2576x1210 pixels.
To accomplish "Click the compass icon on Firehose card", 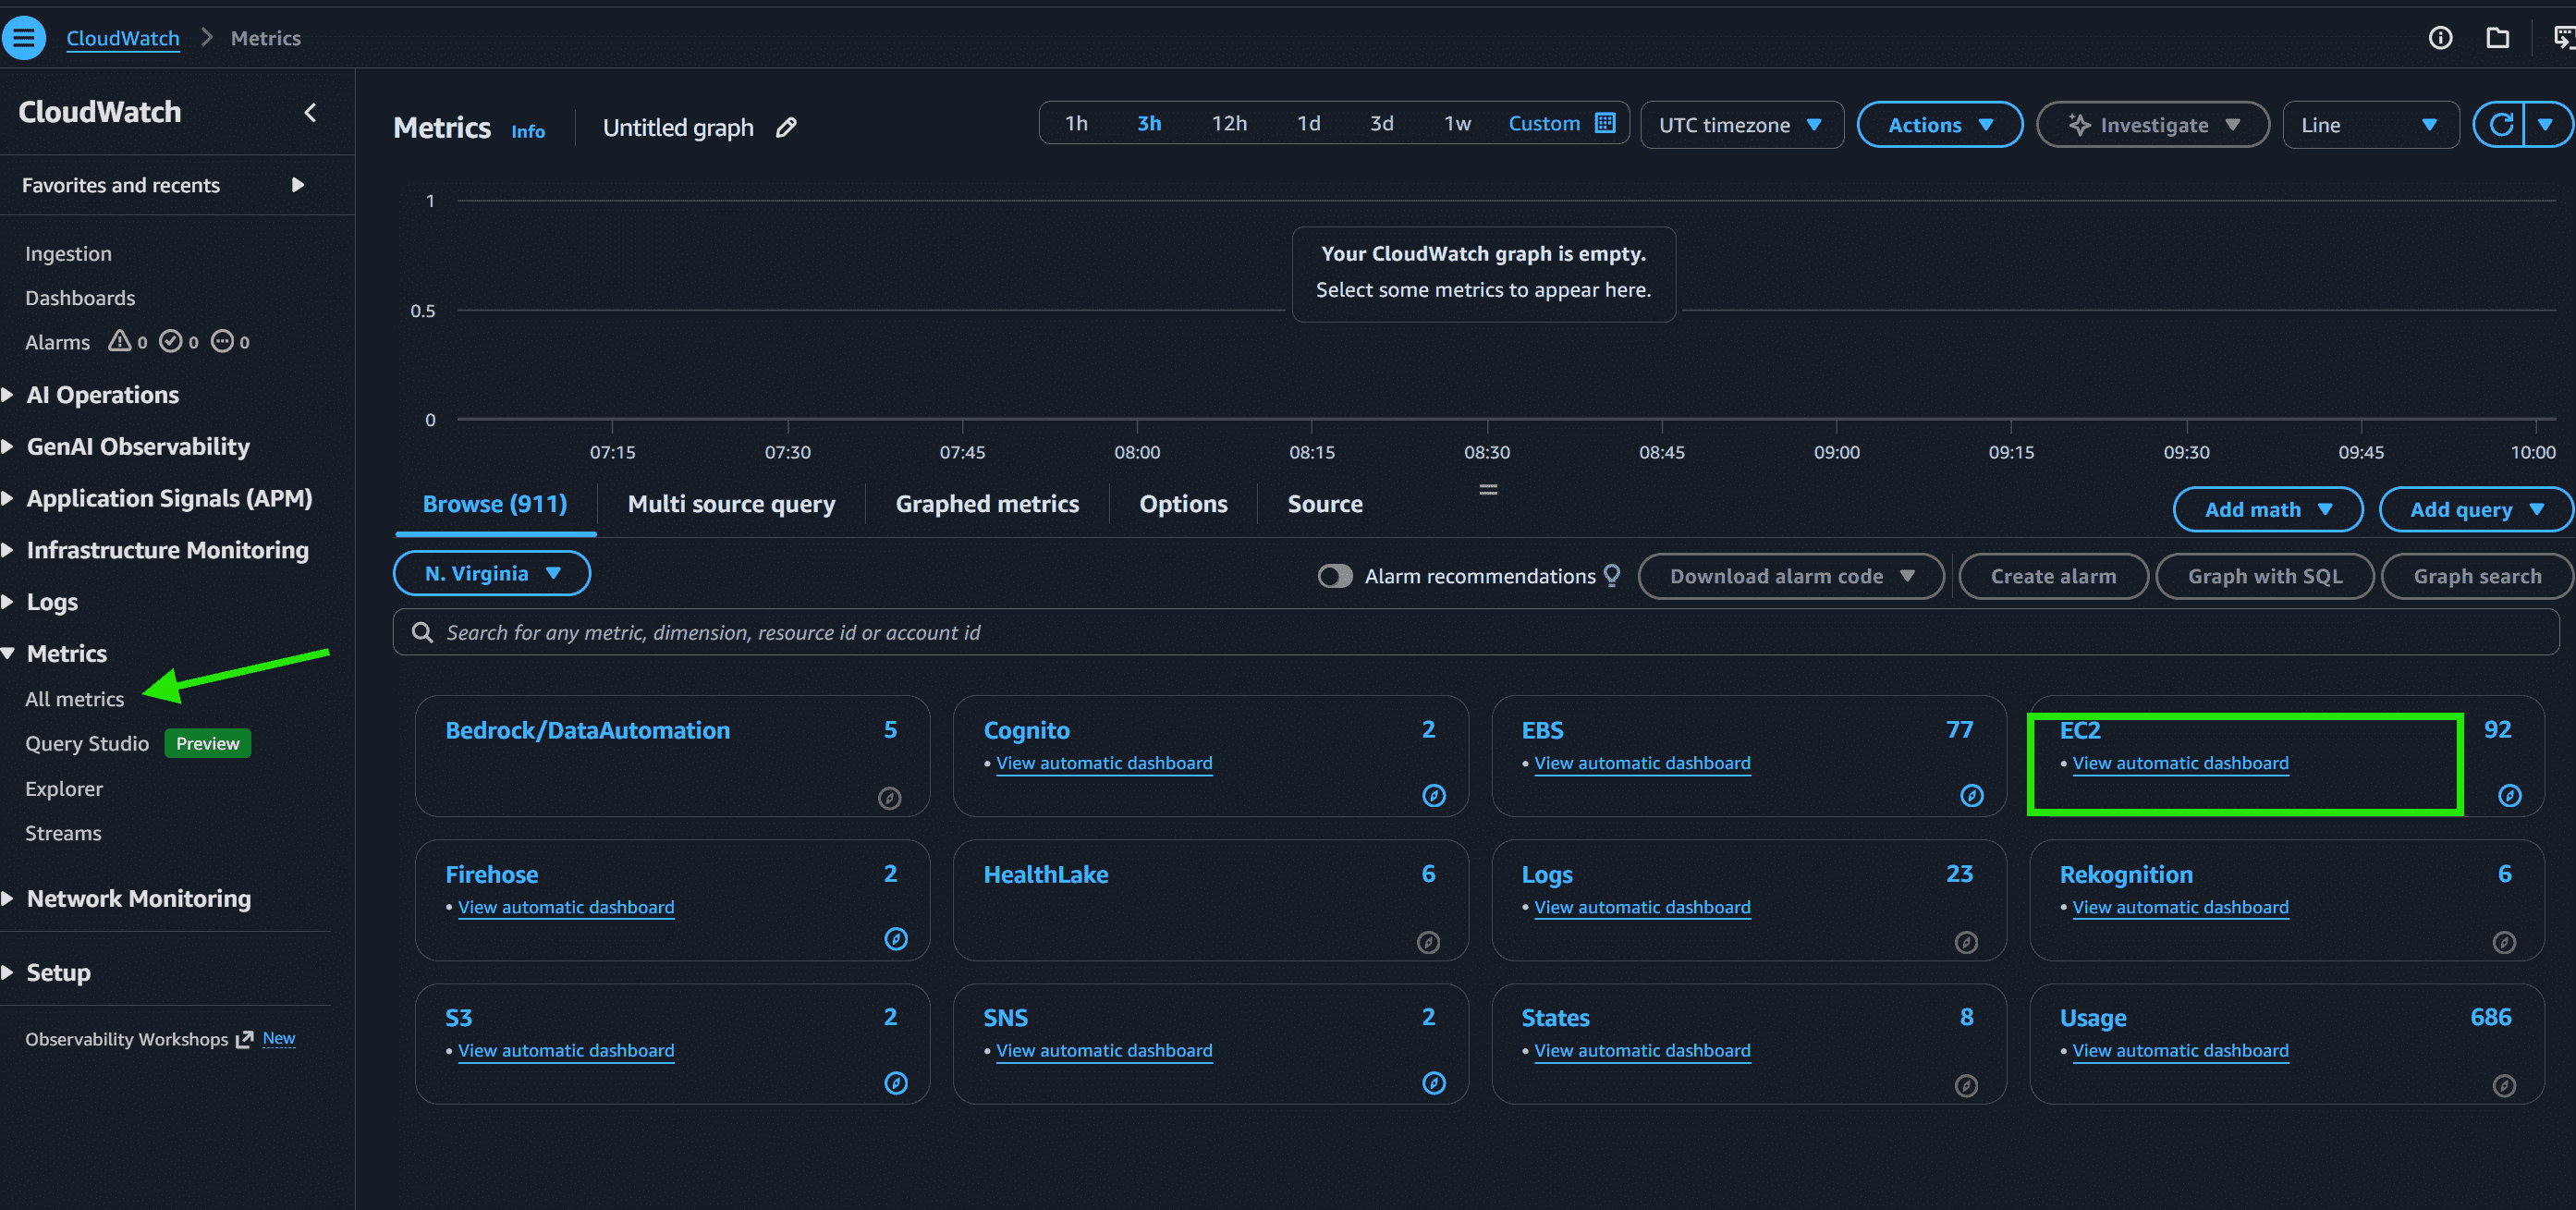I will click(896, 939).
